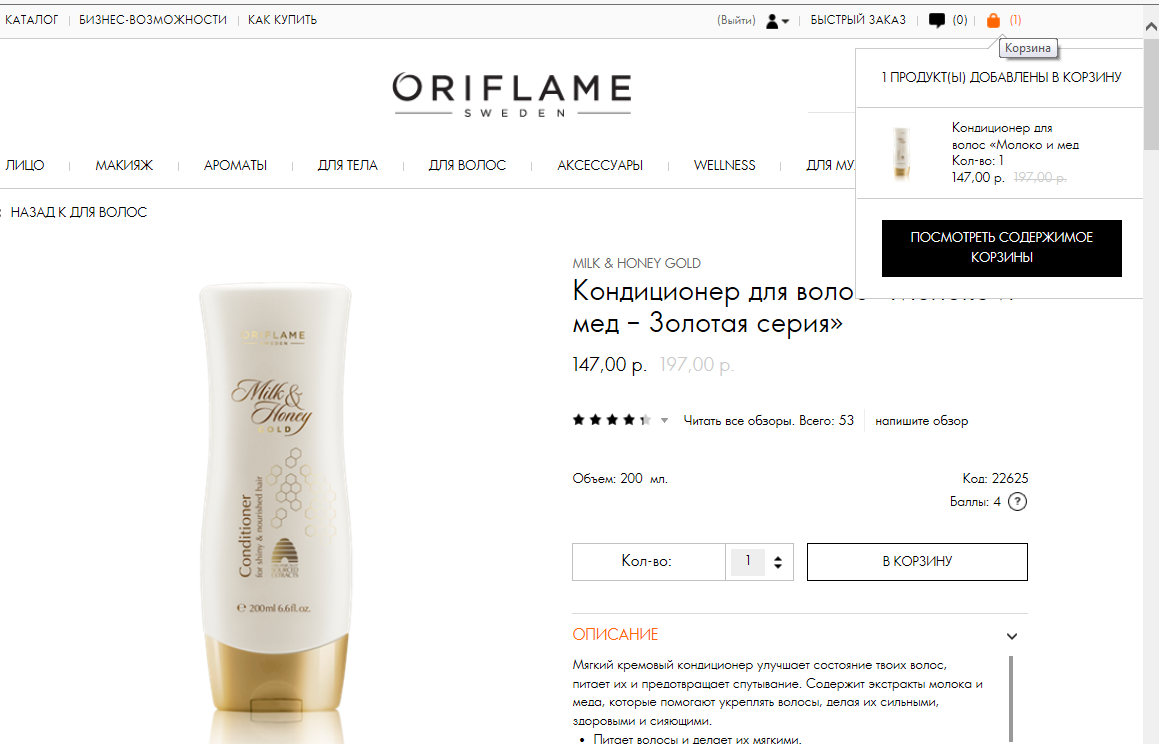Open the МАКИЯЖ category menu
The width and height of the screenshot is (1159, 744).
124,165
